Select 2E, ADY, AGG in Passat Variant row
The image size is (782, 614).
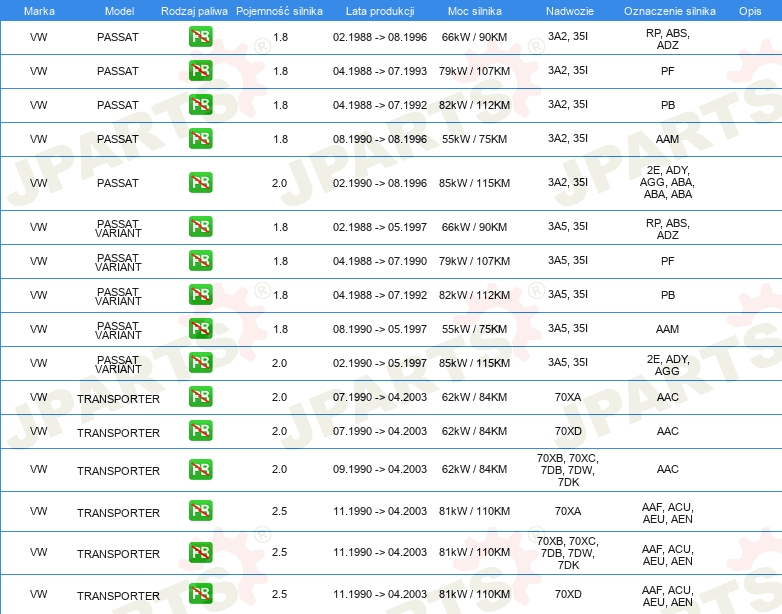click(x=667, y=365)
